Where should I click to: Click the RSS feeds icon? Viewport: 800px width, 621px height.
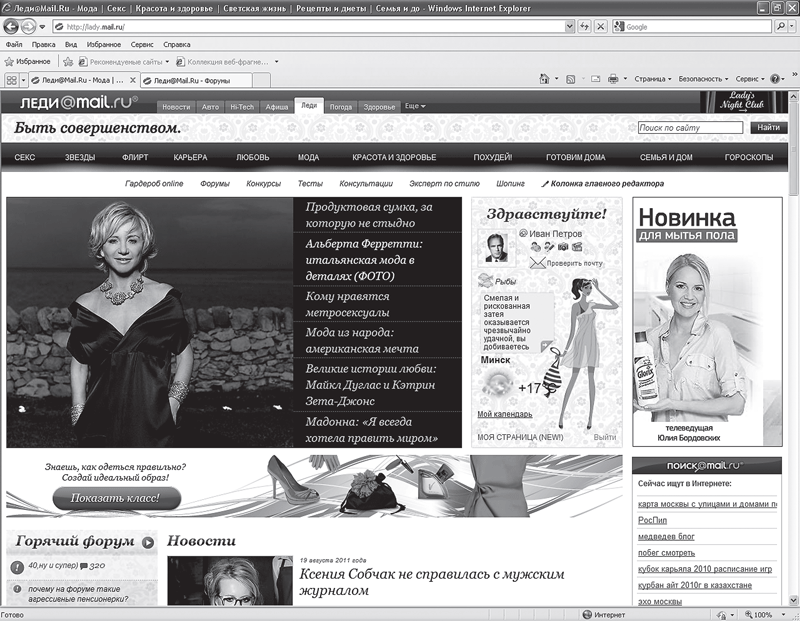pos(571,79)
